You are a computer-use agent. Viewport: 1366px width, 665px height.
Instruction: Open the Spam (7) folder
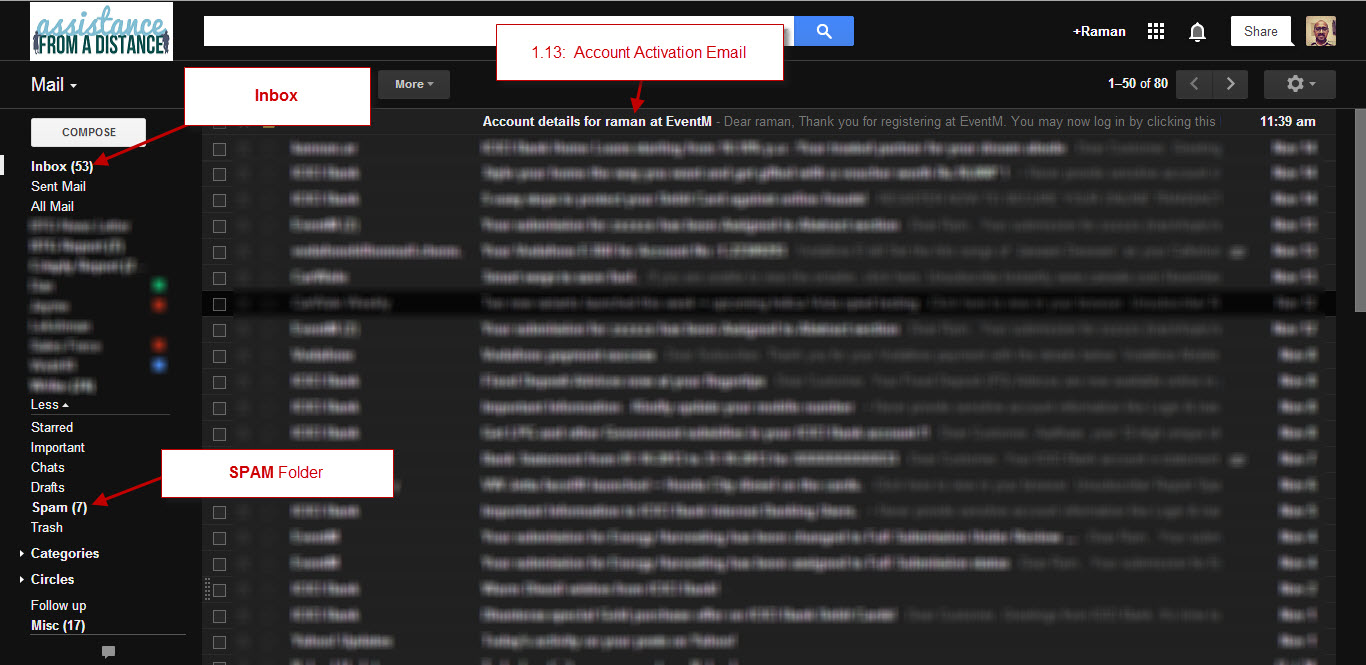coord(59,508)
